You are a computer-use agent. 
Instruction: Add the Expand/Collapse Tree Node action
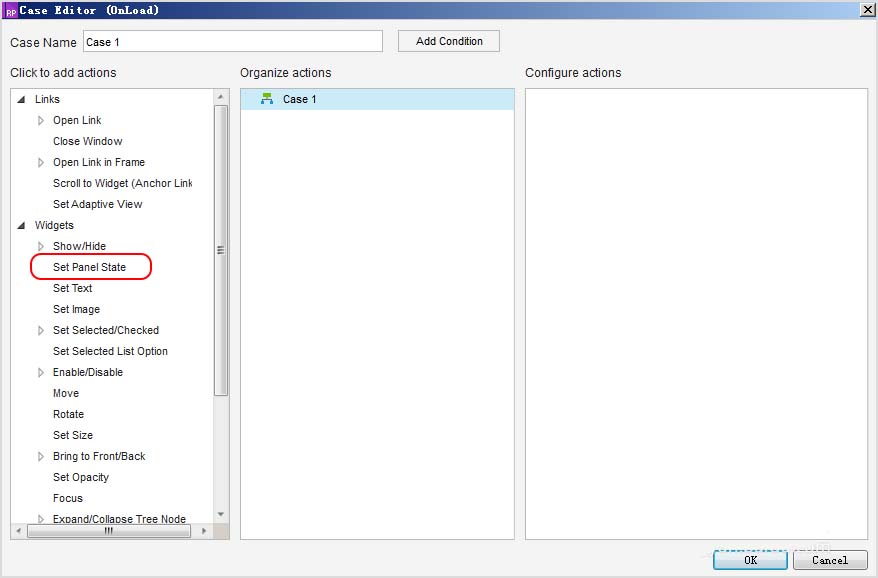(119, 519)
